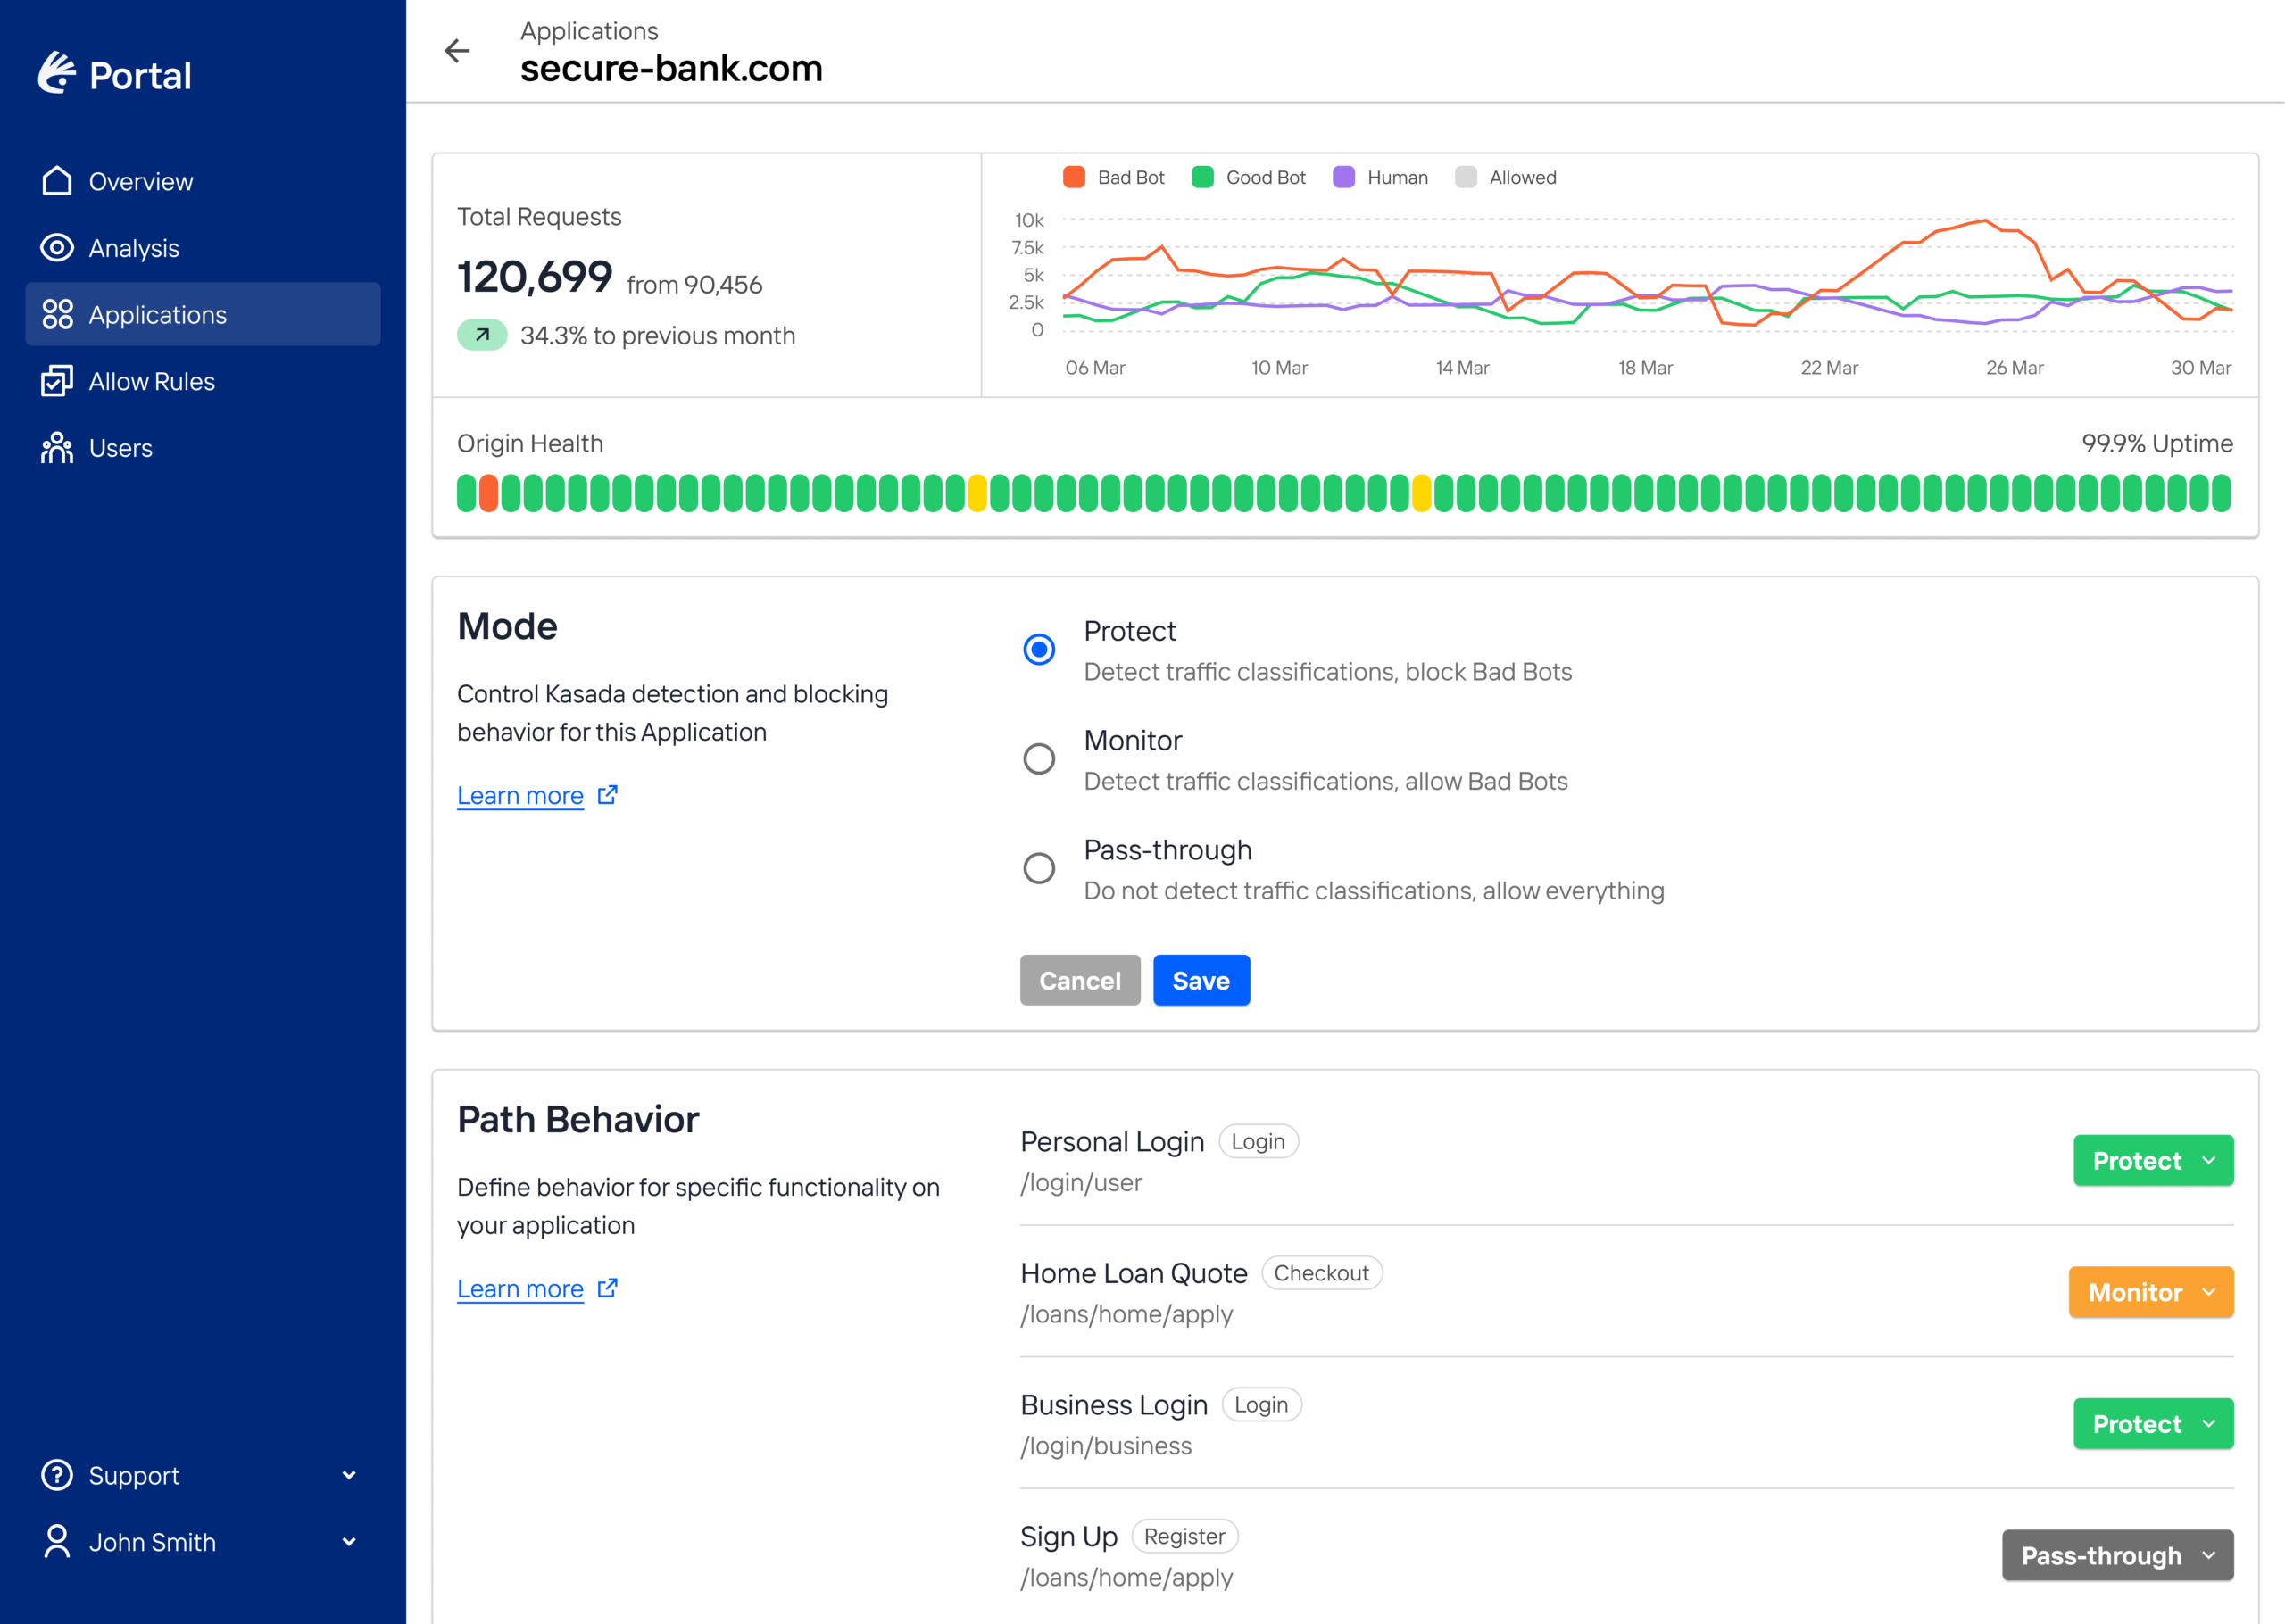
Task: Click the Analysis eye icon in sidebar
Action: coord(57,248)
